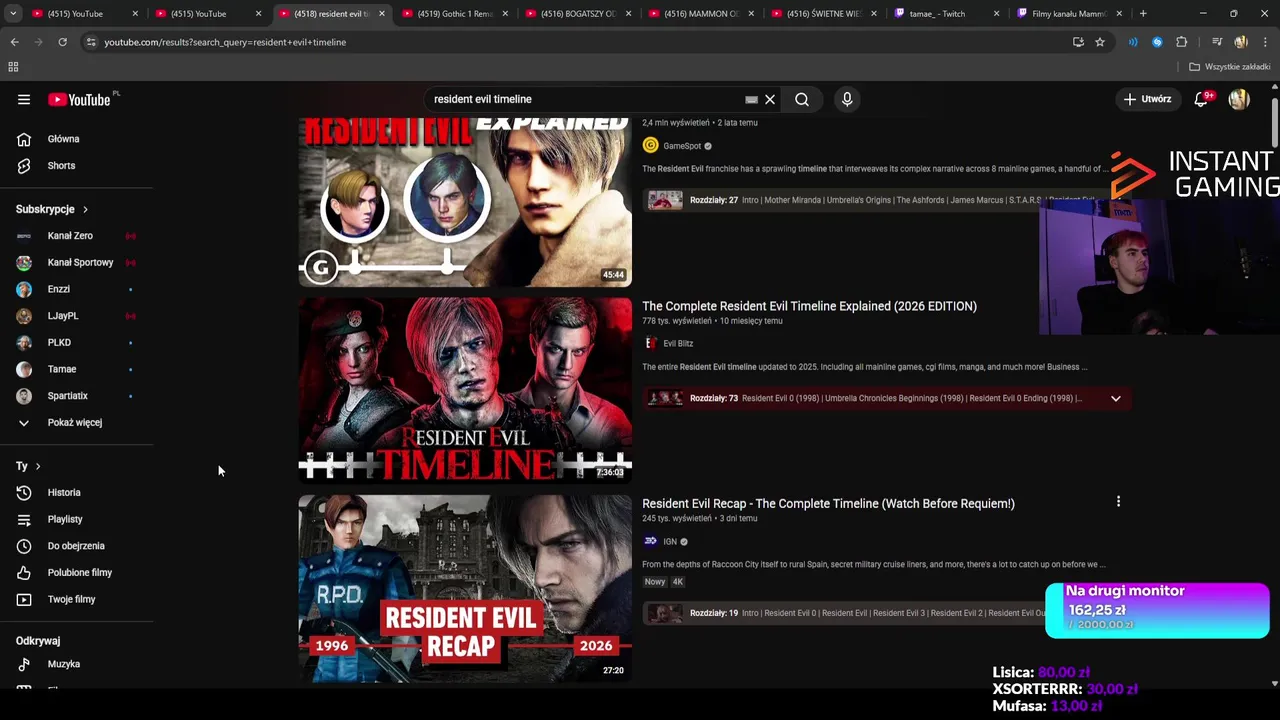Click into the YouTube search input field
Screen dimensions: 1280x720
click(585, 99)
